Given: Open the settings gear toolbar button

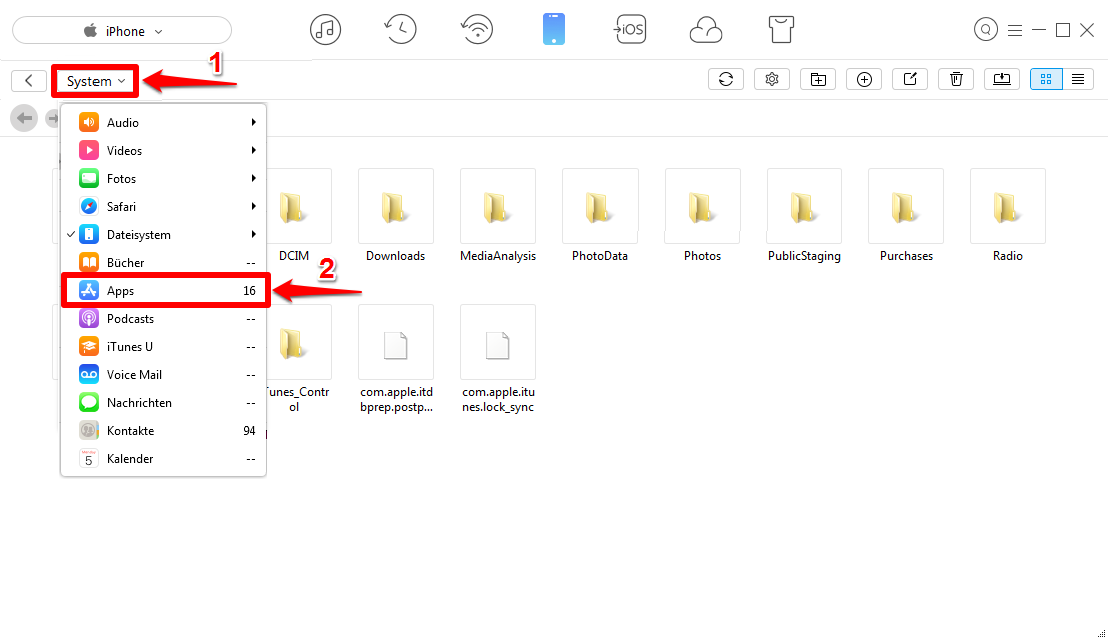Looking at the screenshot, I should [772, 79].
